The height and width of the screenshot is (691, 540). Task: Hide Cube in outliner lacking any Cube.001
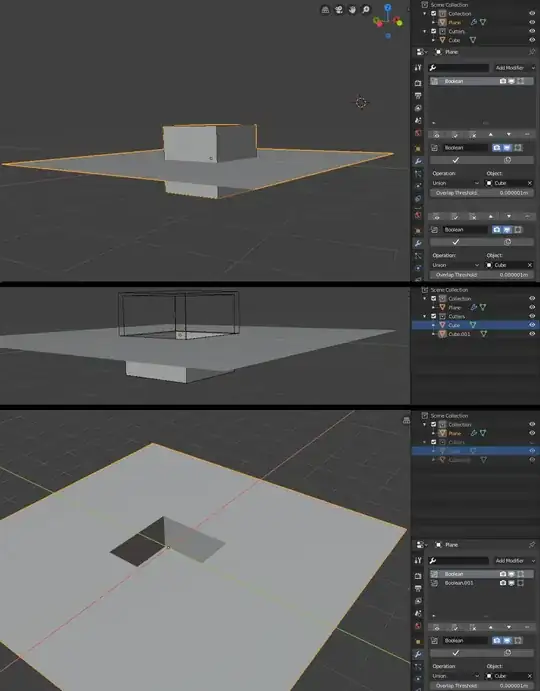click(532, 40)
